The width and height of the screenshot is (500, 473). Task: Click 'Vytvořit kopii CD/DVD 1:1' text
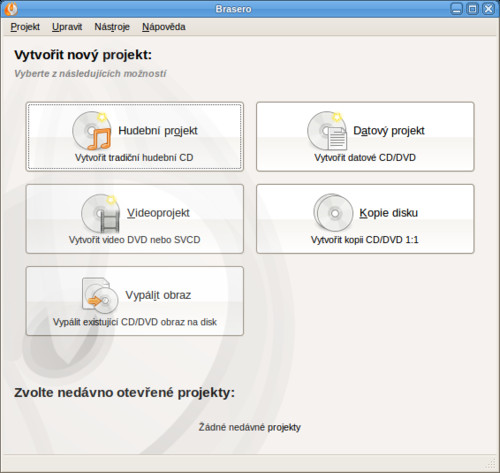pyautogui.click(x=365, y=240)
